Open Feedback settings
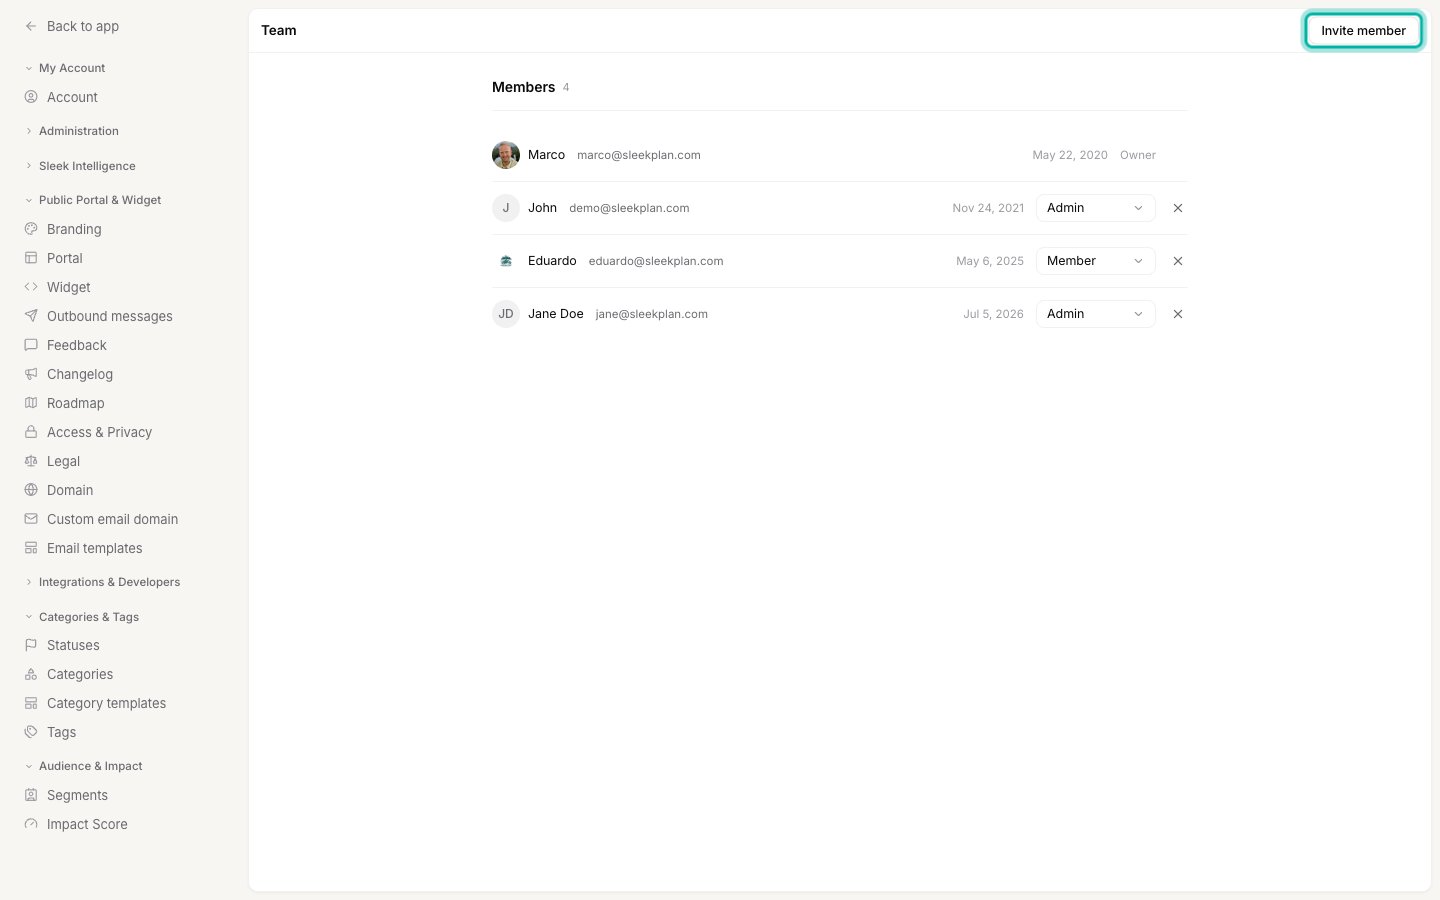 (x=77, y=345)
